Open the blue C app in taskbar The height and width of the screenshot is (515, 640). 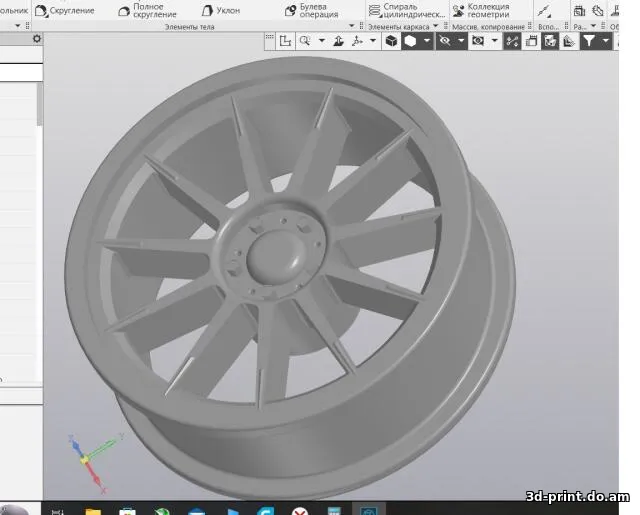[266, 511]
